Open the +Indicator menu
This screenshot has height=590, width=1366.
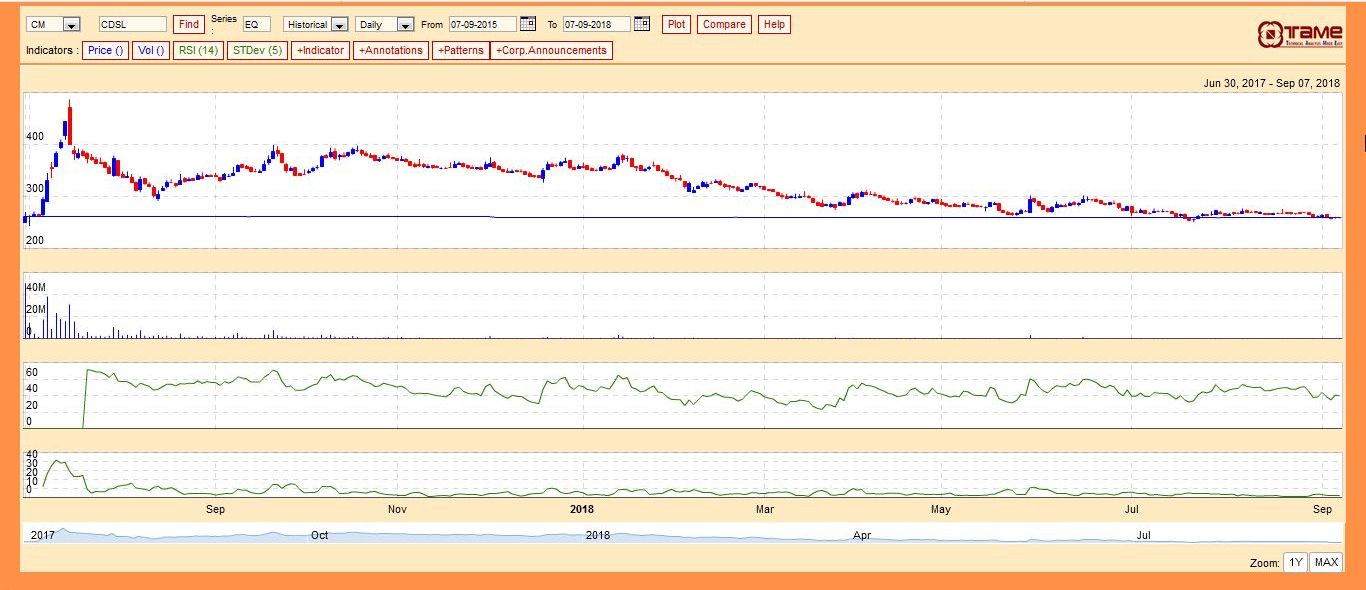[x=321, y=50]
